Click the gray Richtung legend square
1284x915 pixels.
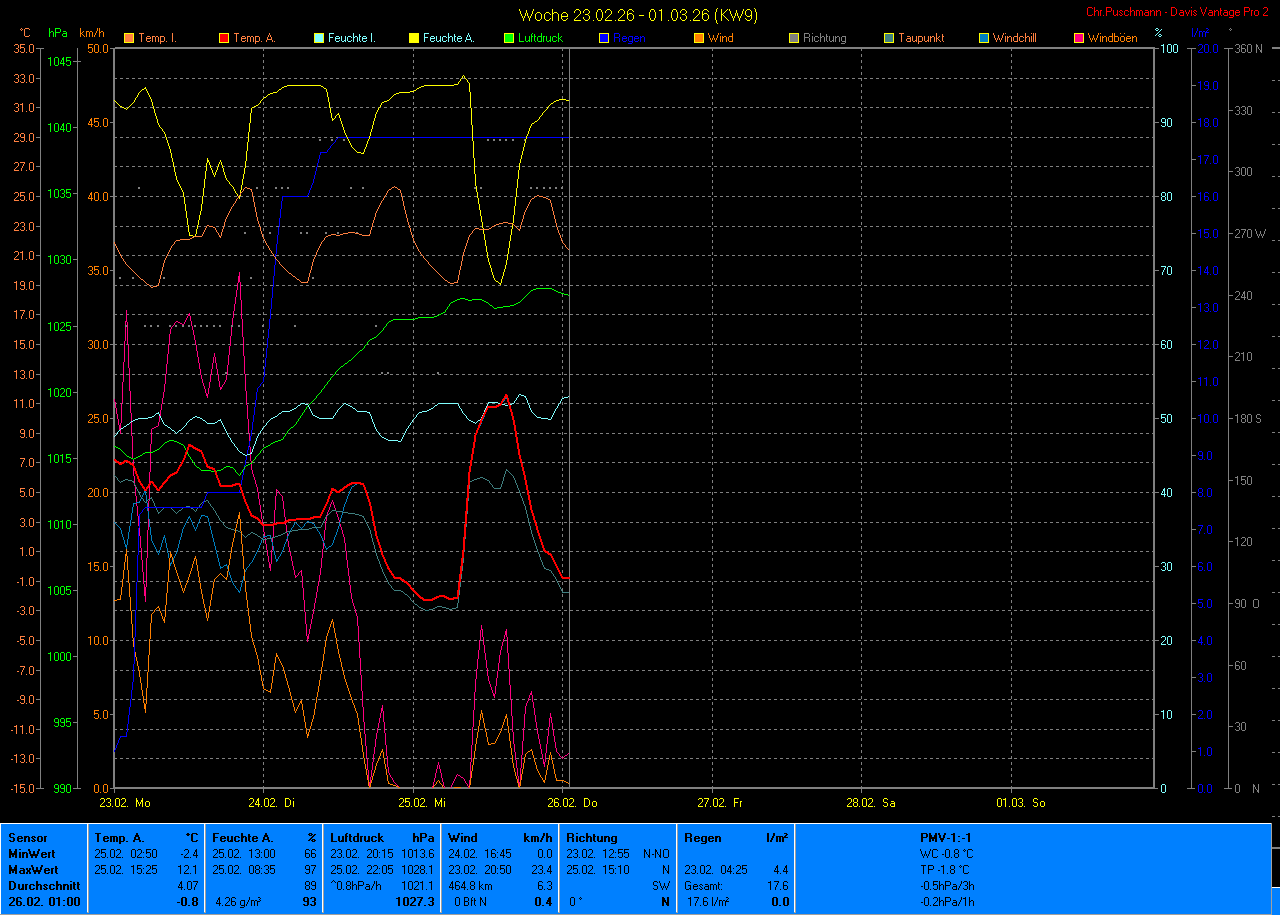pos(794,39)
